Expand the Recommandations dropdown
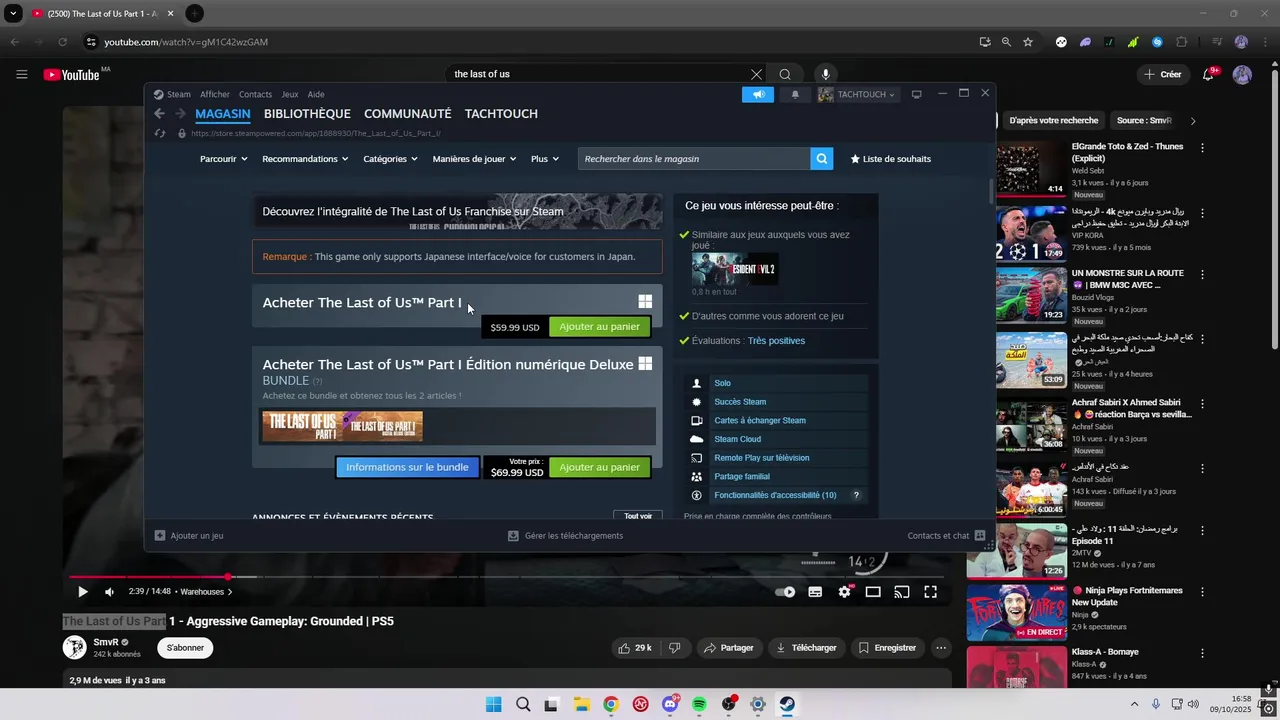The image size is (1280, 720). pos(305,159)
